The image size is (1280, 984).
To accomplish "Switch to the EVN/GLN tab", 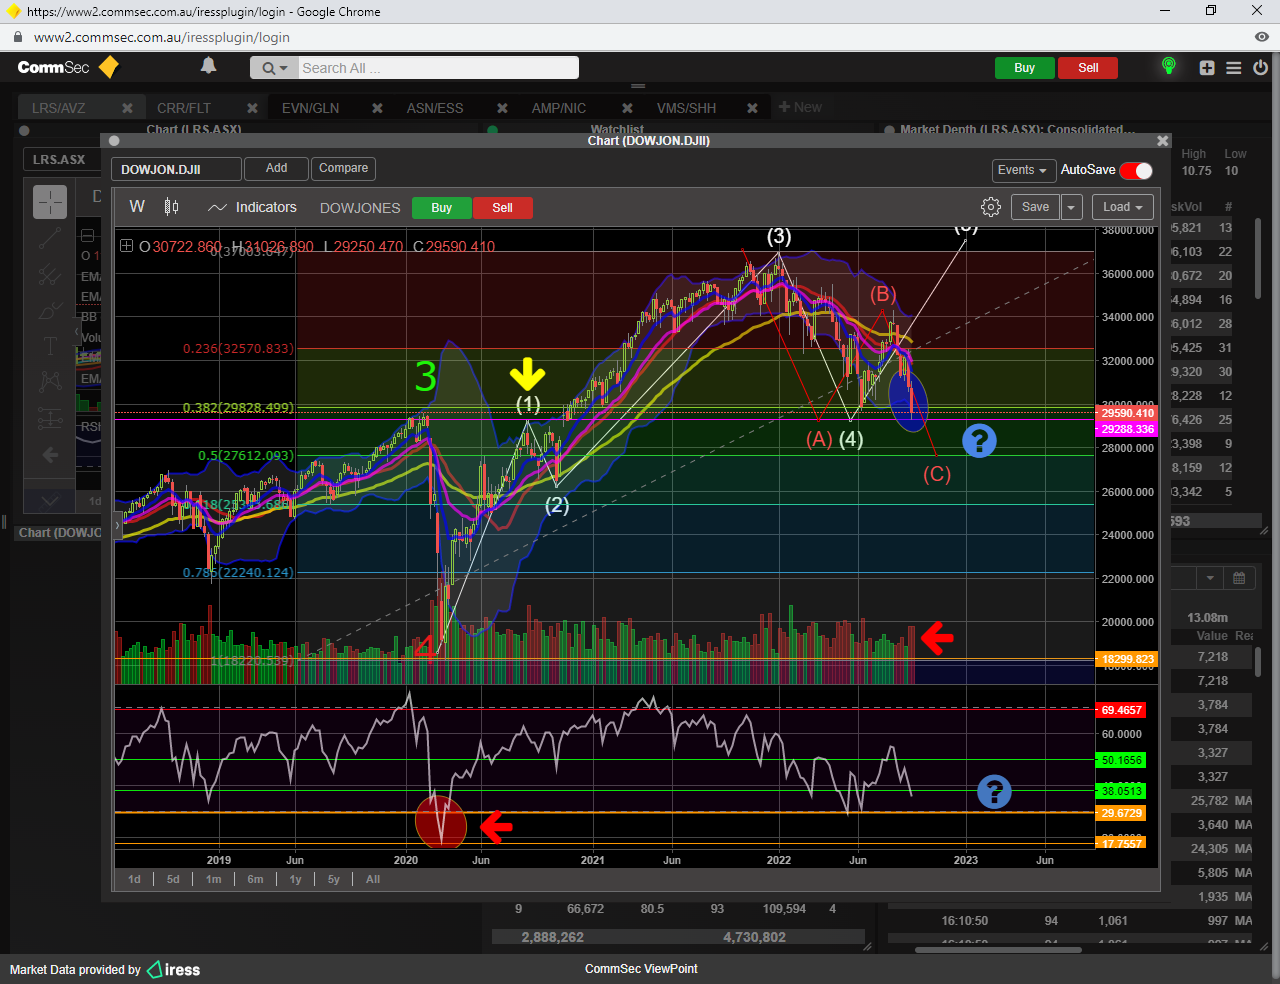I will tap(310, 108).
